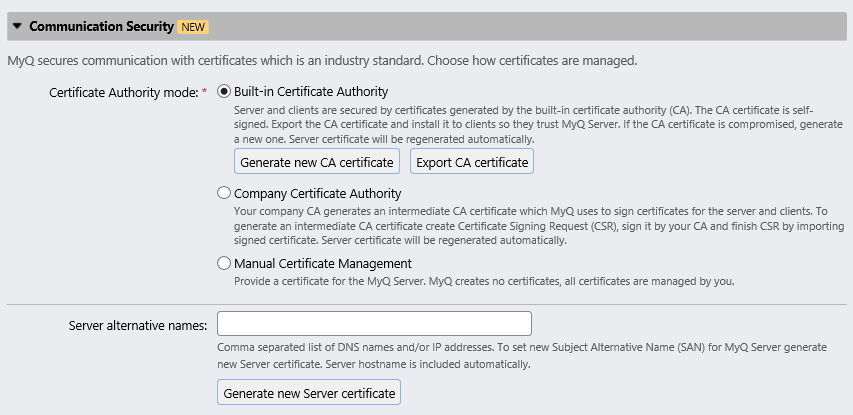
Task: Click the Export CA certificate button
Action: 472,162
